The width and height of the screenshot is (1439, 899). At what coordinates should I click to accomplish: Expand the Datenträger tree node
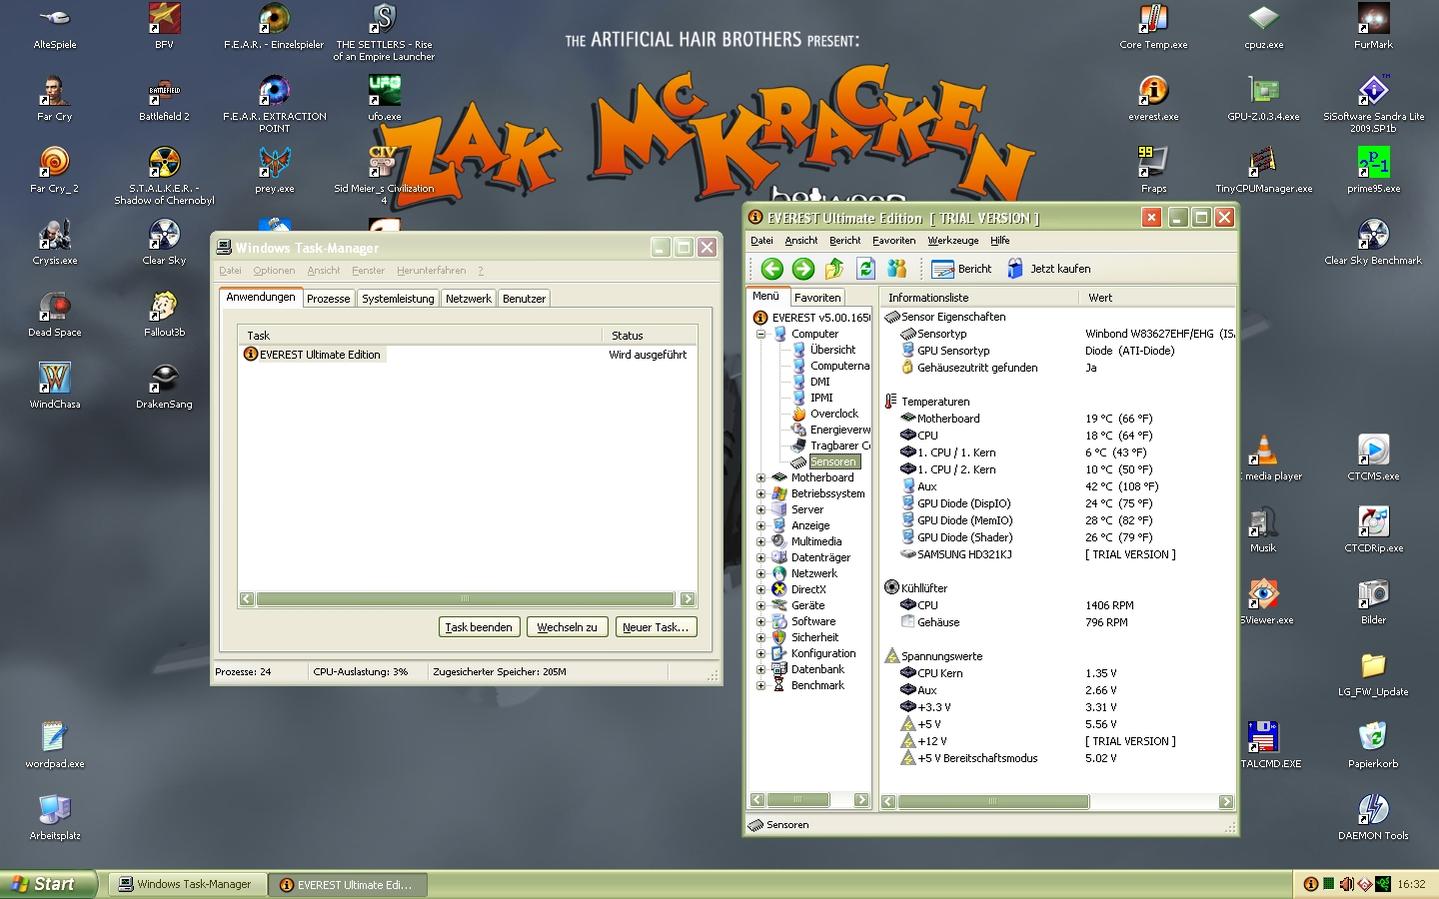[761, 558]
